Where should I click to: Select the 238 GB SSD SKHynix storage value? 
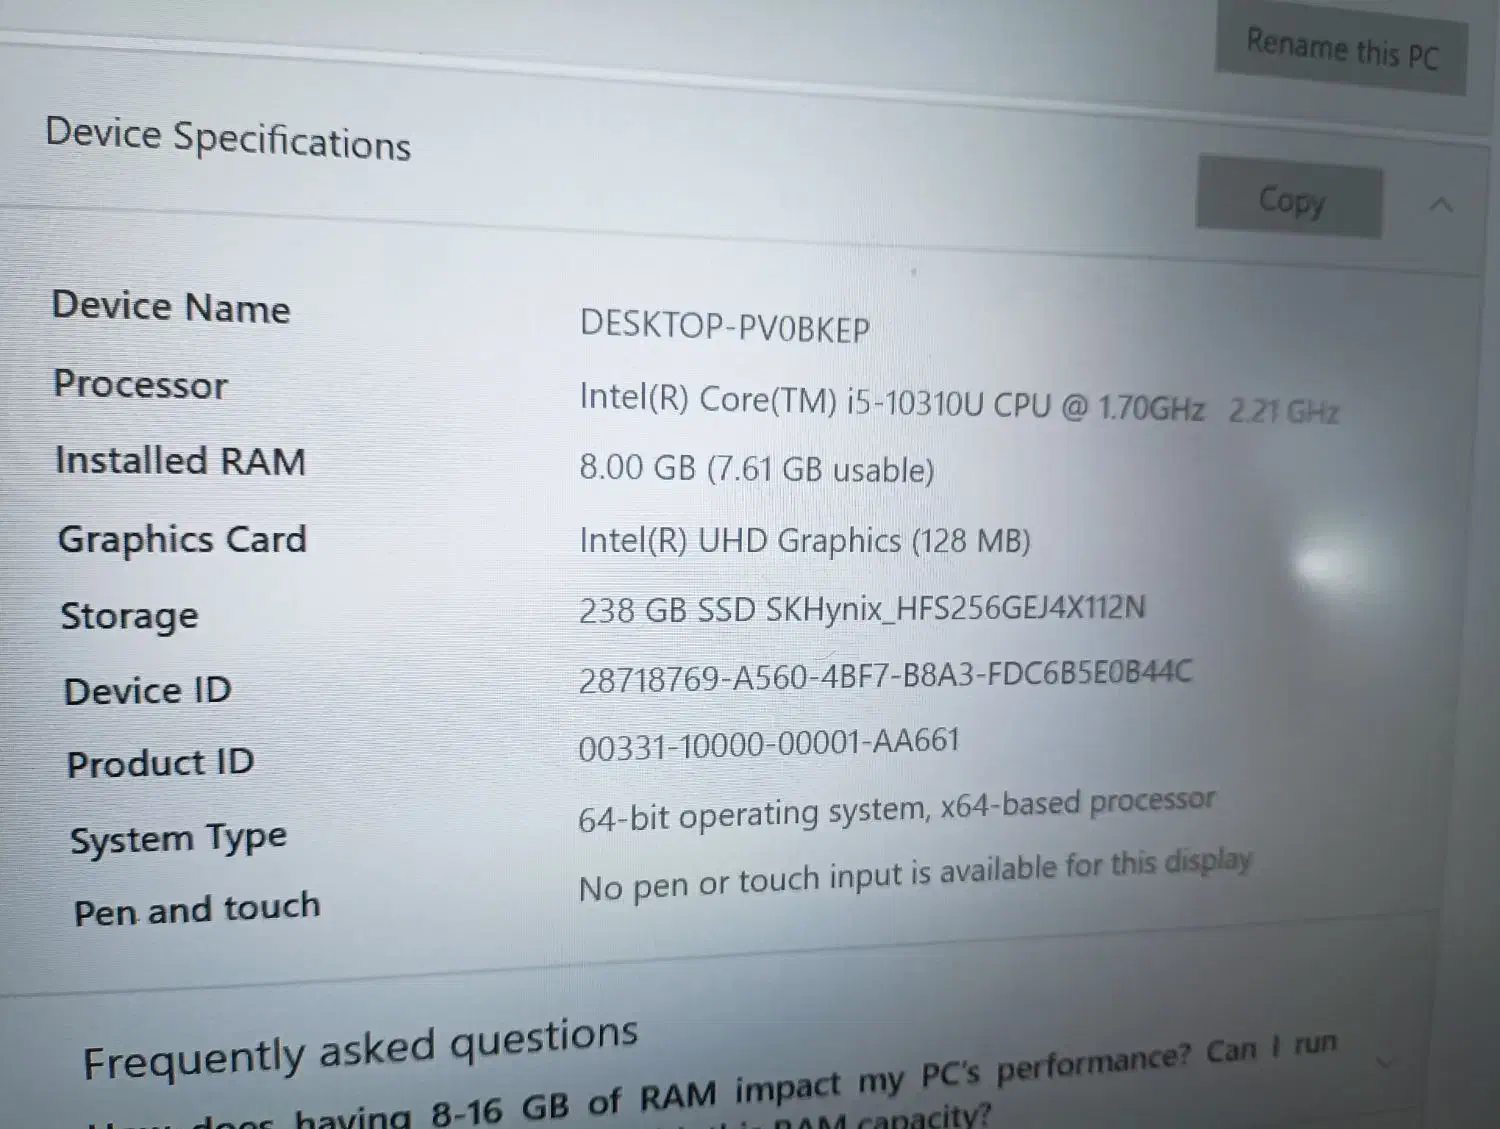(x=862, y=608)
